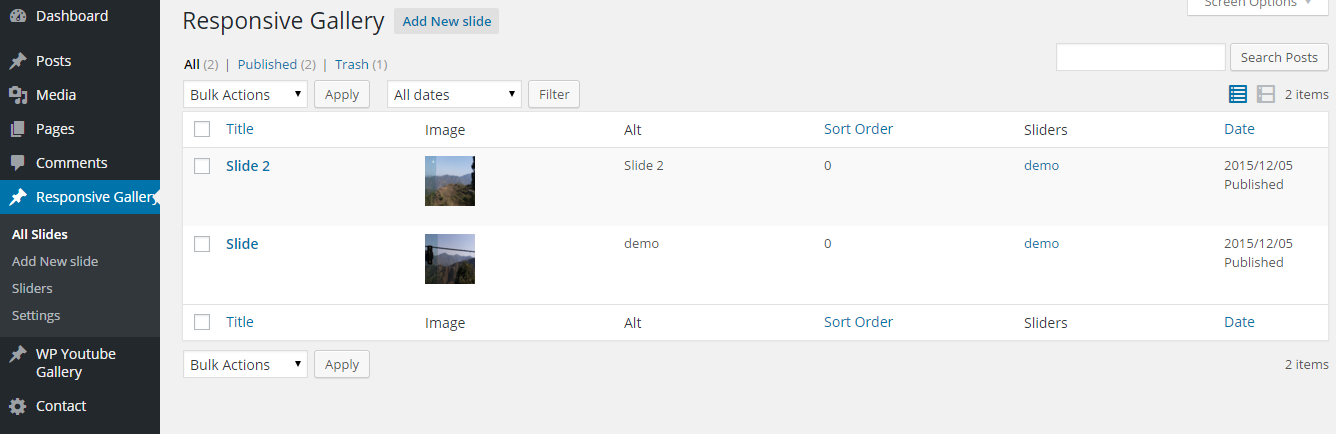
Task: Go to Settings submenu item
Action: click(x=36, y=315)
